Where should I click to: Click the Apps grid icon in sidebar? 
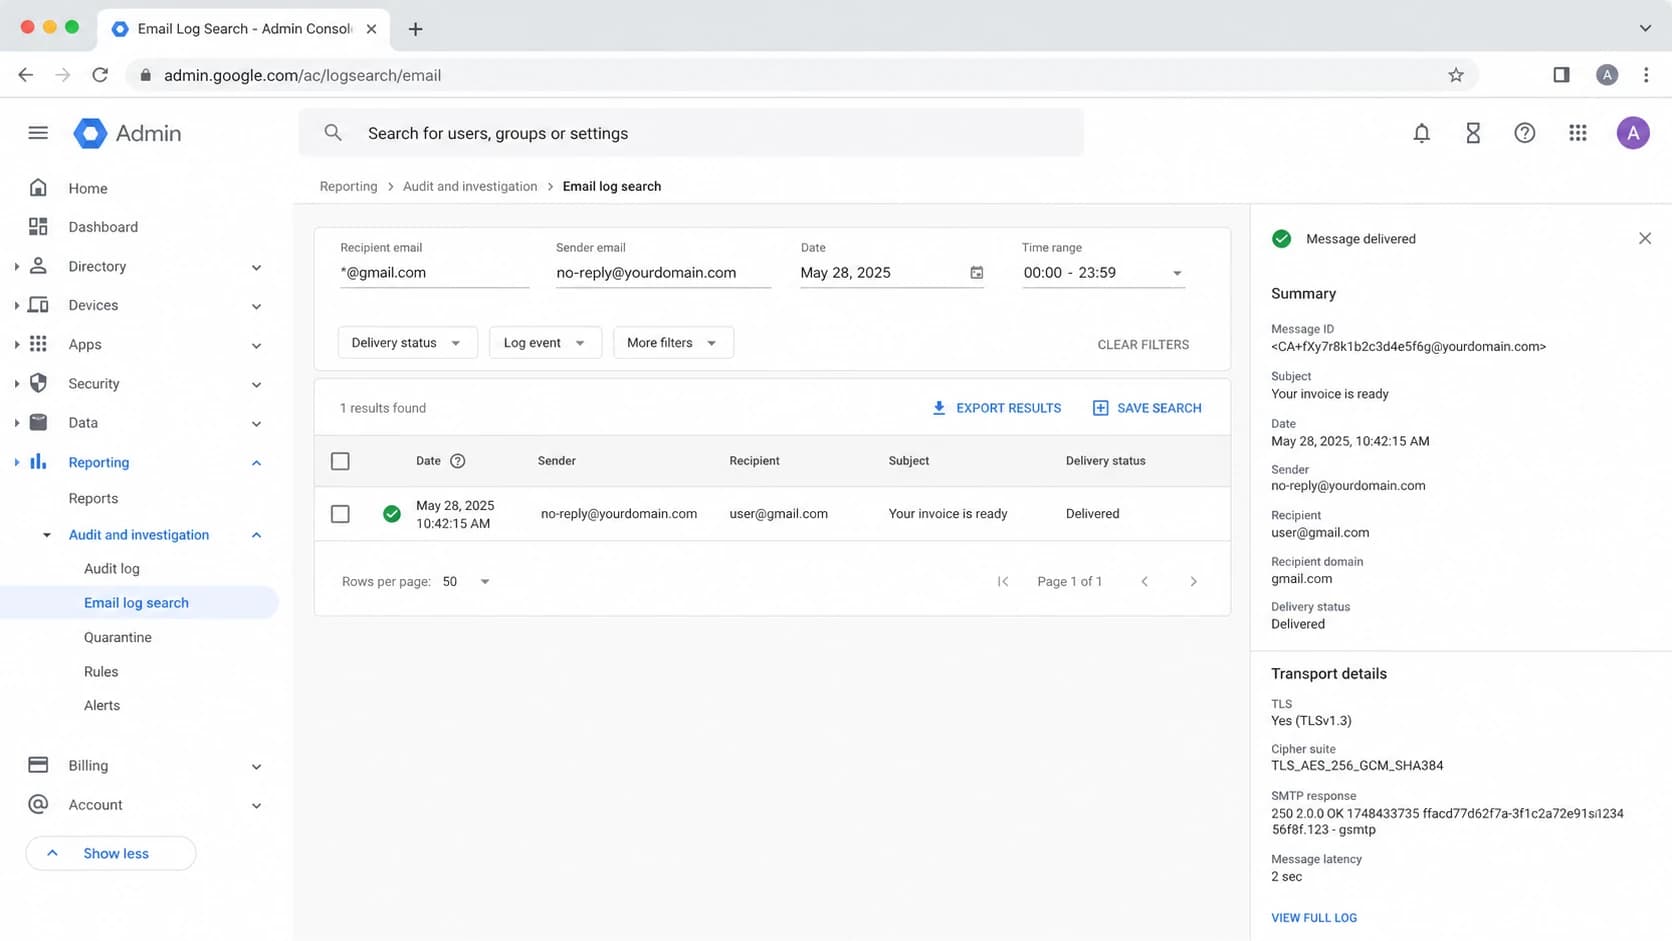point(38,344)
